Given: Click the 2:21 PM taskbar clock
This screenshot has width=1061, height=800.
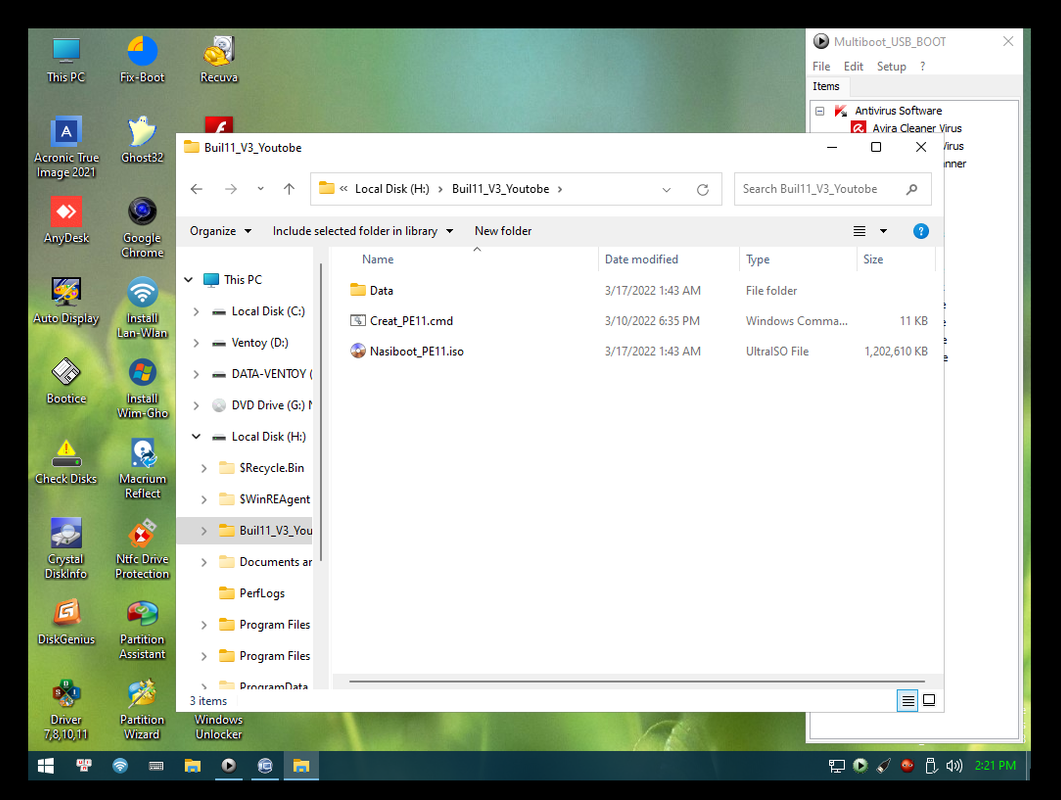Looking at the screenshot, I should coord(995,765).
